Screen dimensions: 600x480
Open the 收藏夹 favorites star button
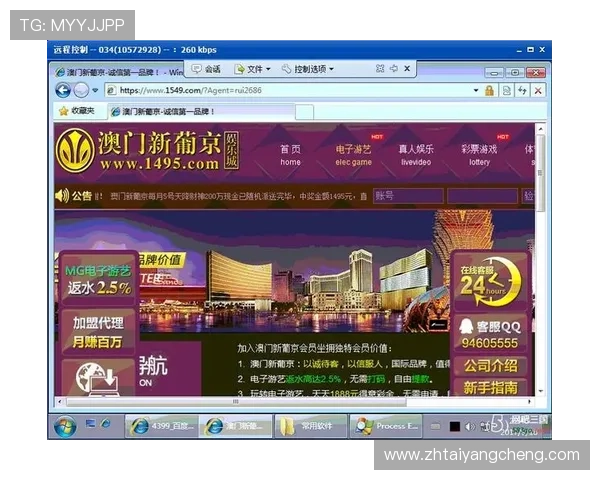[x=77, y=111]
